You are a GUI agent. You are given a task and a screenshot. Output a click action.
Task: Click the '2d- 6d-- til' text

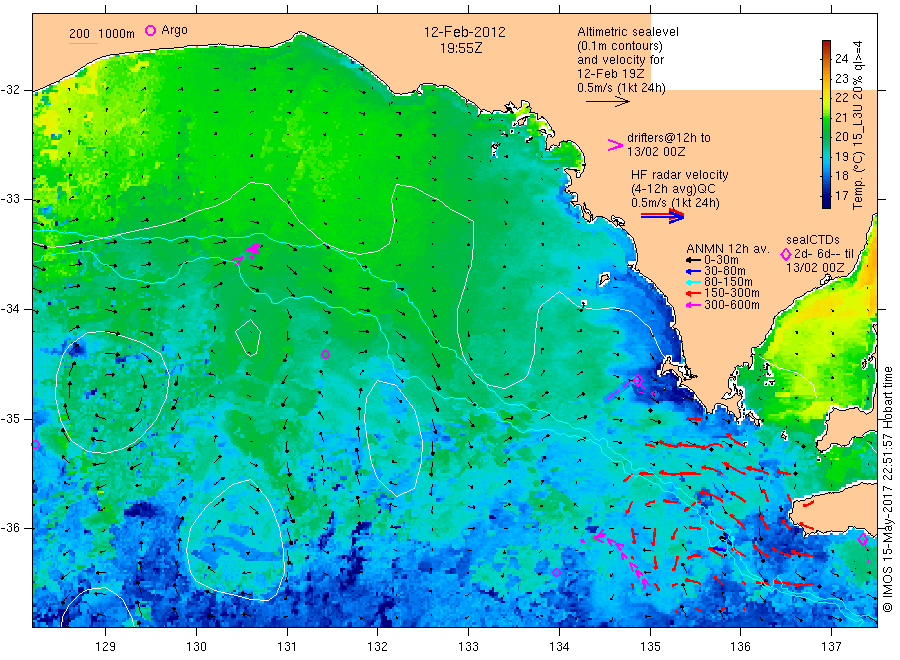tap(824, 254)
